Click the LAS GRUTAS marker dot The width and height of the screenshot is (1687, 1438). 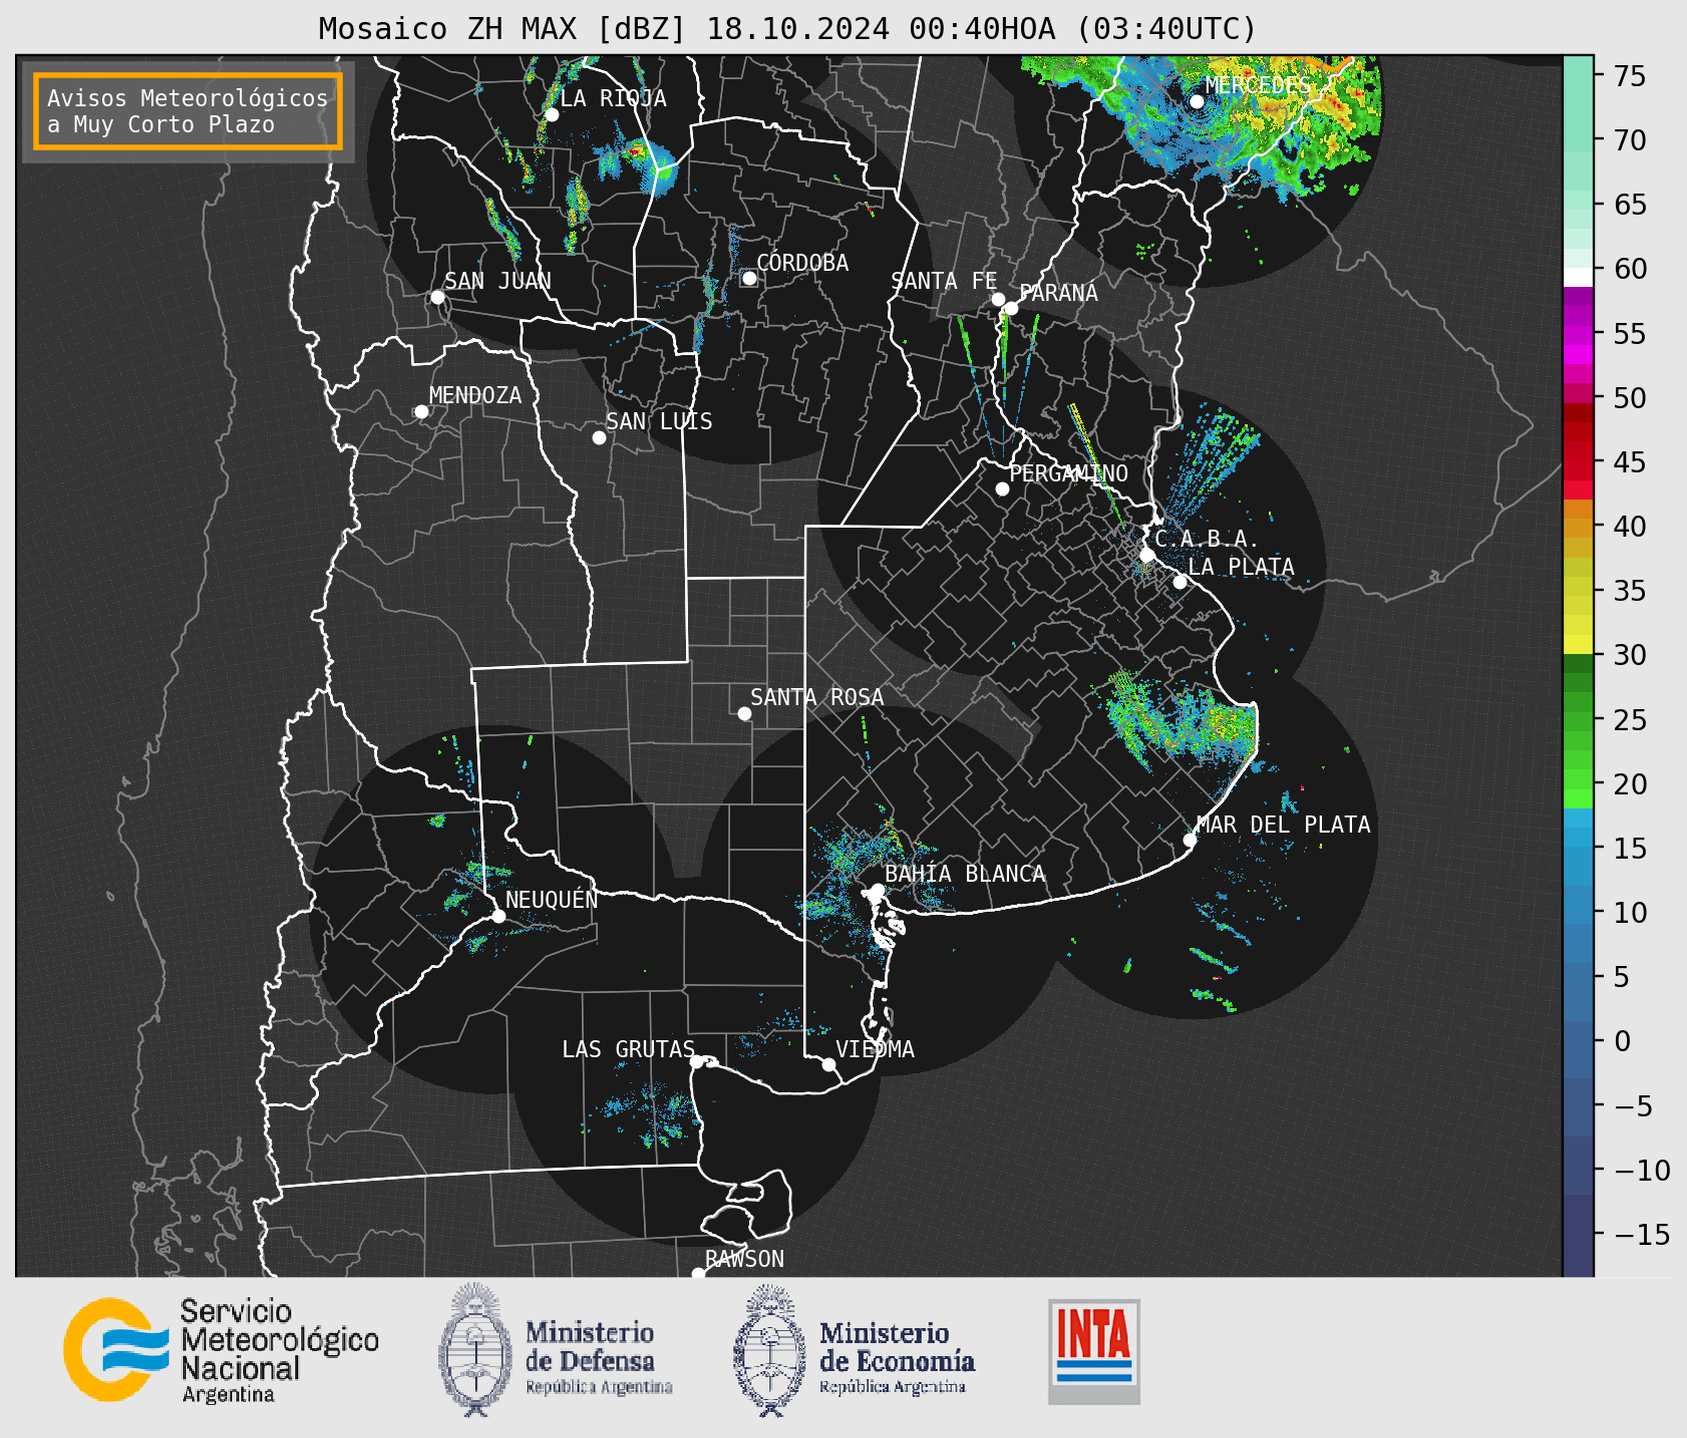697,1062
